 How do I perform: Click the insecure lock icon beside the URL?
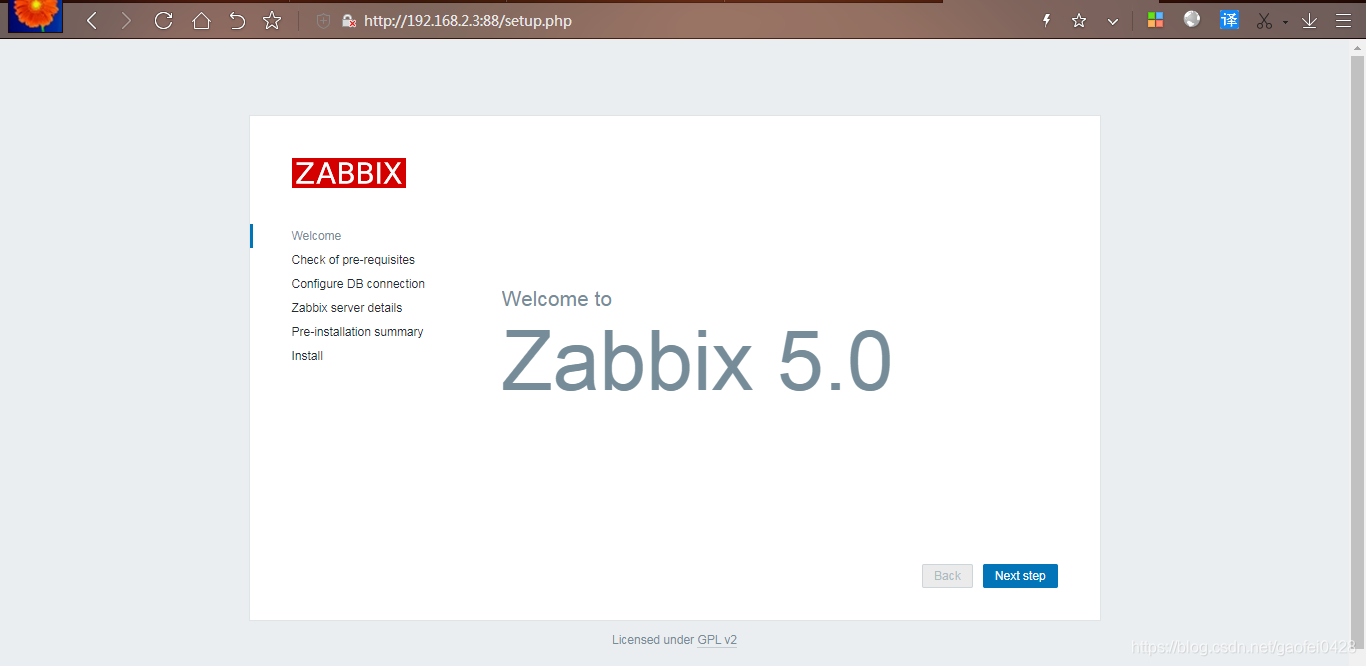click(x=348, y=20)
